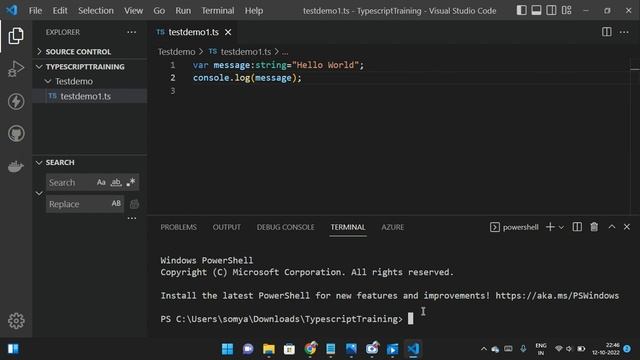Click the VS Code logo icon
The height and width of the screenshot is (360, 640).
point(12,10)
